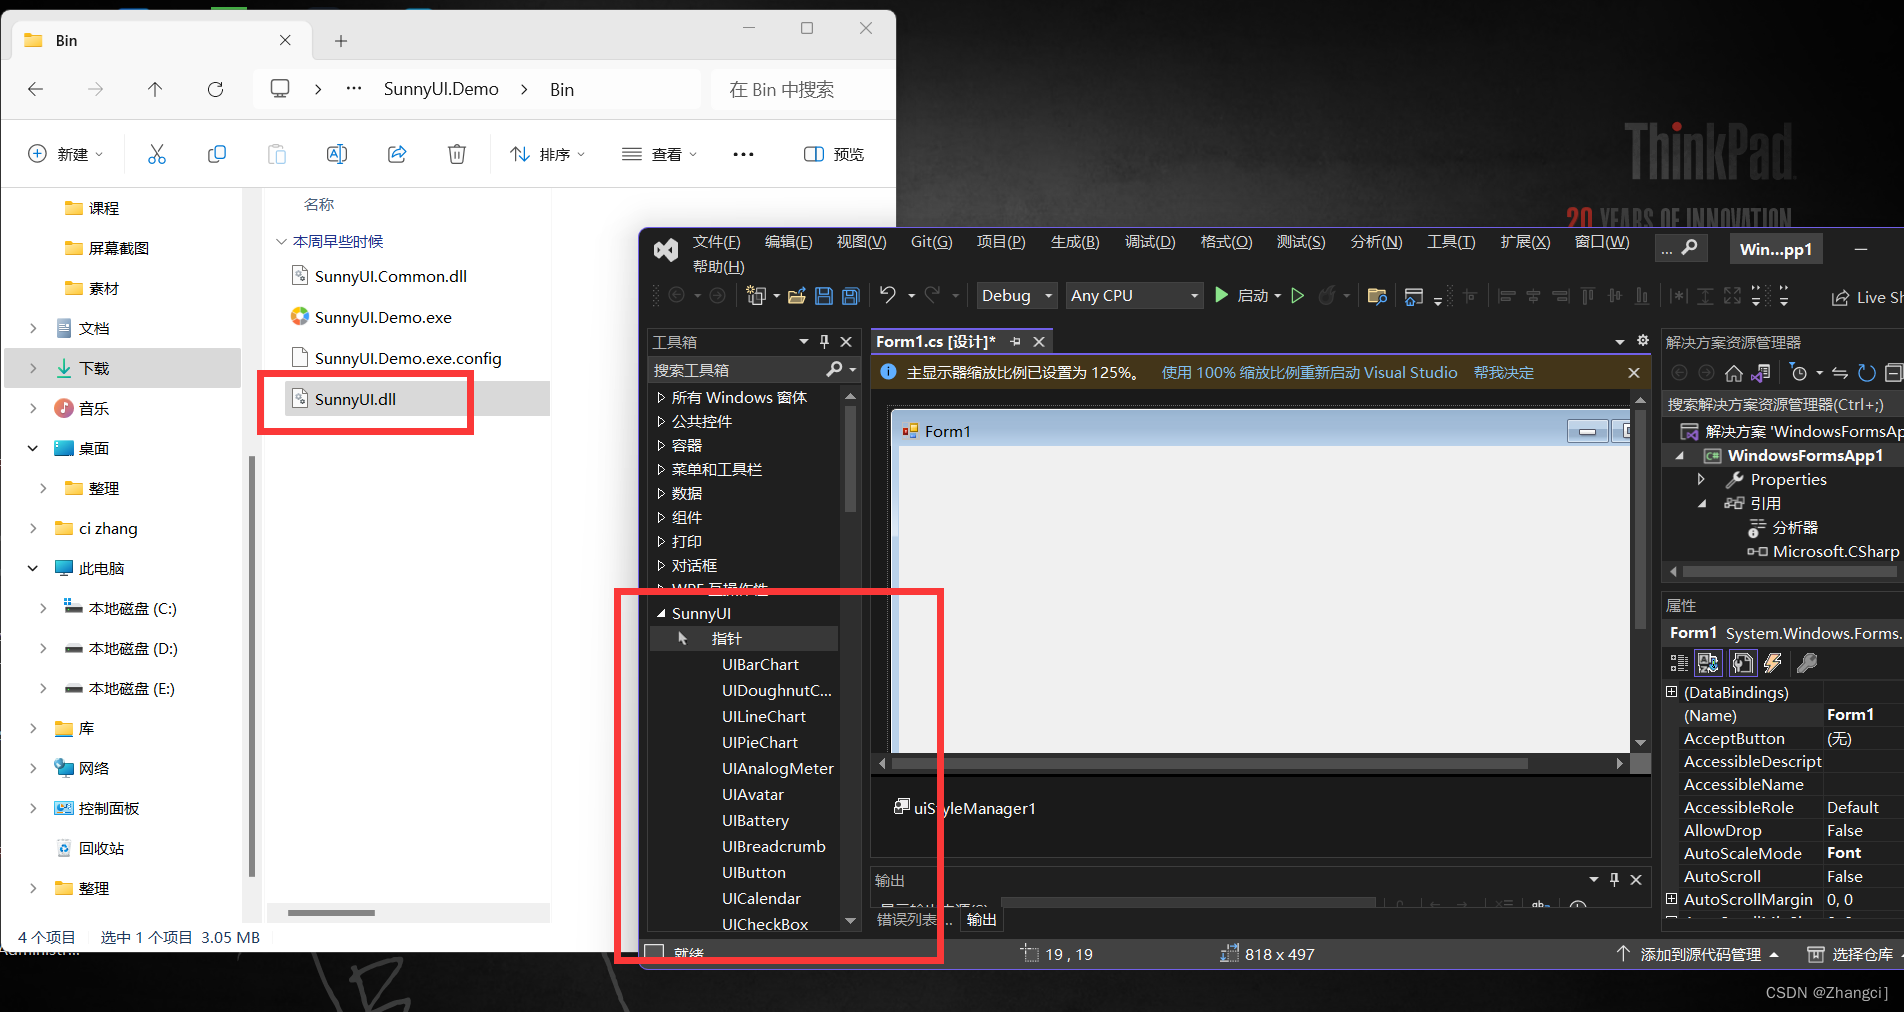Image resolution: width=1904 pixels, height=1012 pixels.
Task: Collapse the SunnyUI toolbox group
Action: coord(661,613)
